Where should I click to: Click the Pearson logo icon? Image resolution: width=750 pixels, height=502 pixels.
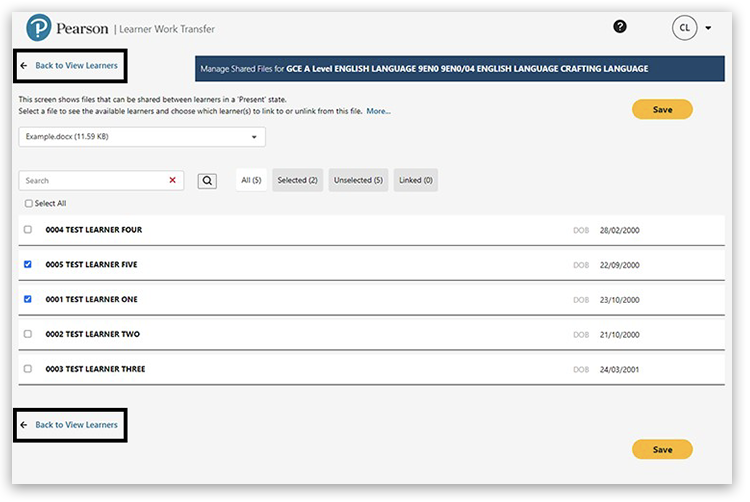[39, 29]
